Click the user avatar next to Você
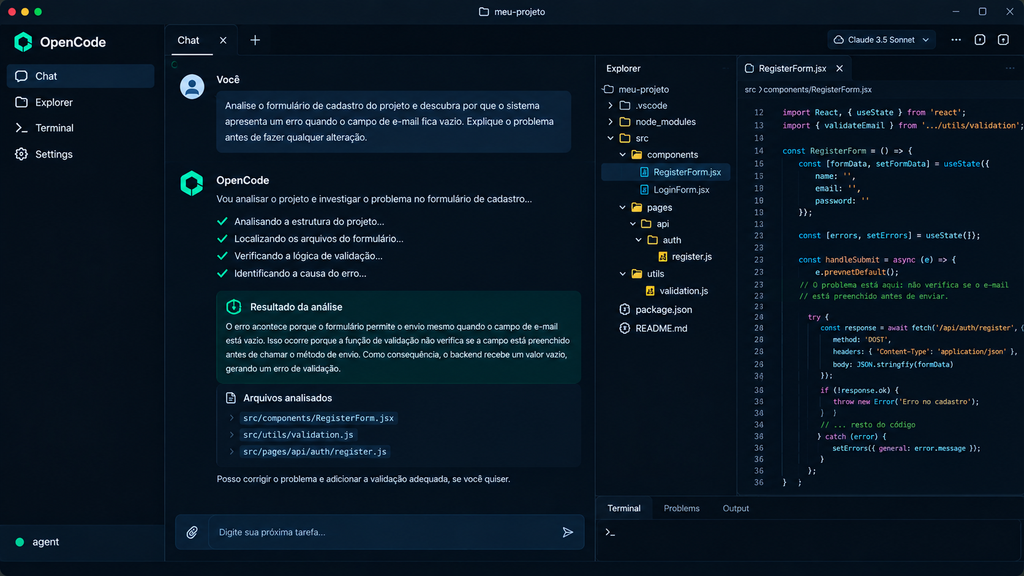 192,87
